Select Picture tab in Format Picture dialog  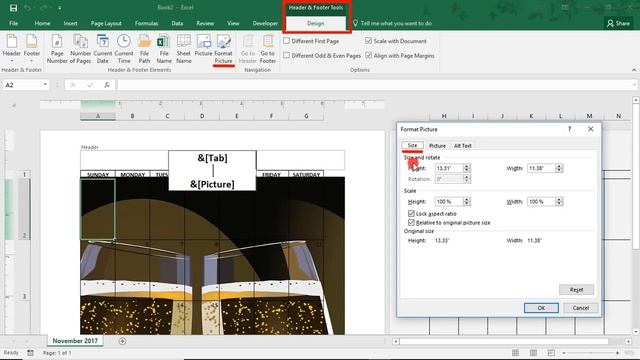click(x=437, y=146)
